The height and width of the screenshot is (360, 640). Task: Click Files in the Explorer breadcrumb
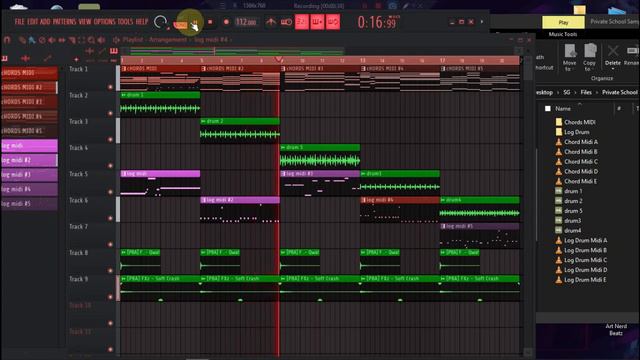coord(586,93)
